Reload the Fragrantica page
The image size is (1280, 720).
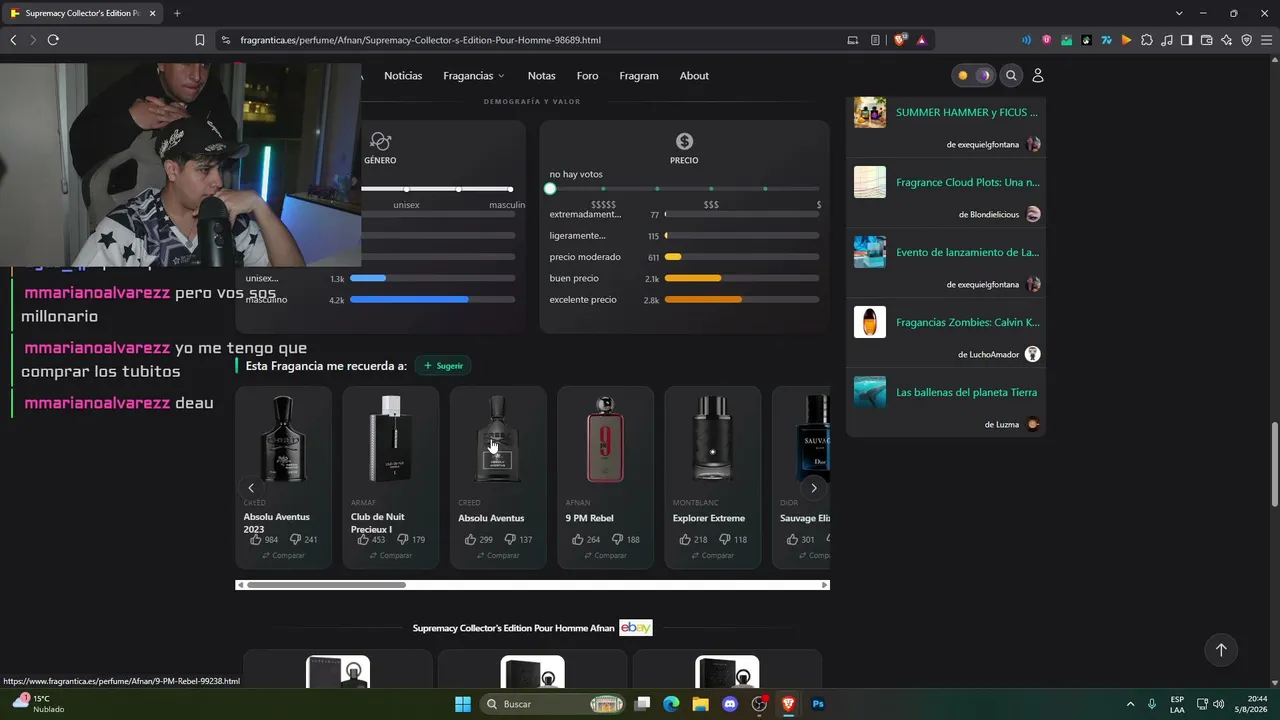coord(53,40)
